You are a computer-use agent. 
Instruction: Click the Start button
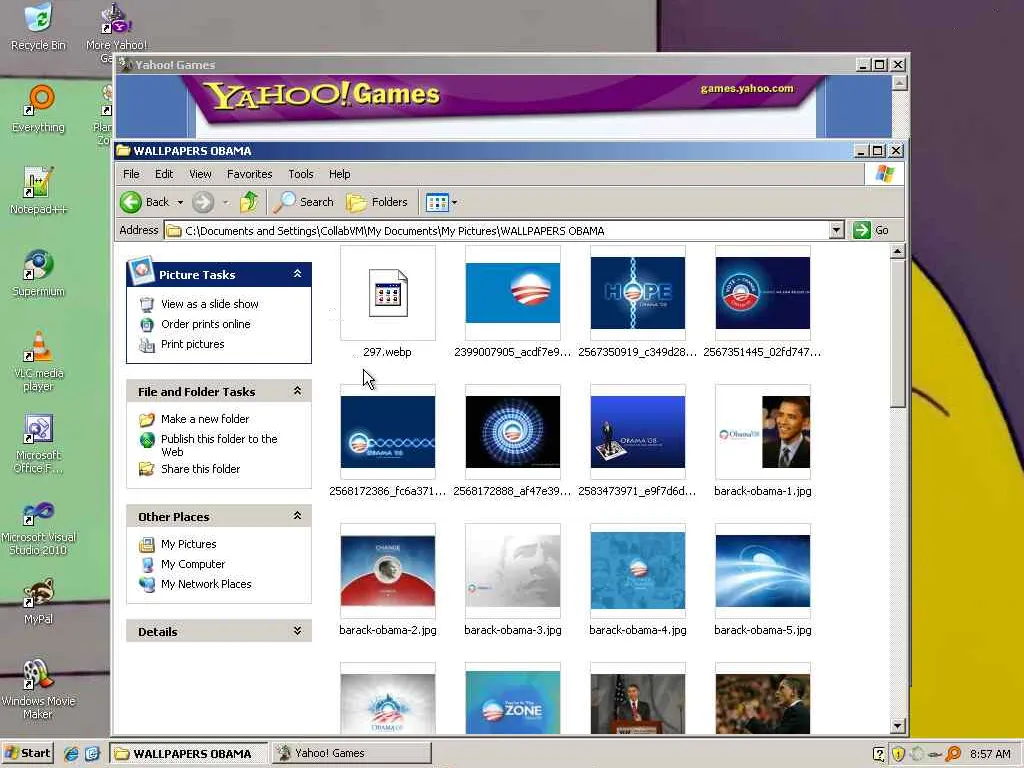27,753
